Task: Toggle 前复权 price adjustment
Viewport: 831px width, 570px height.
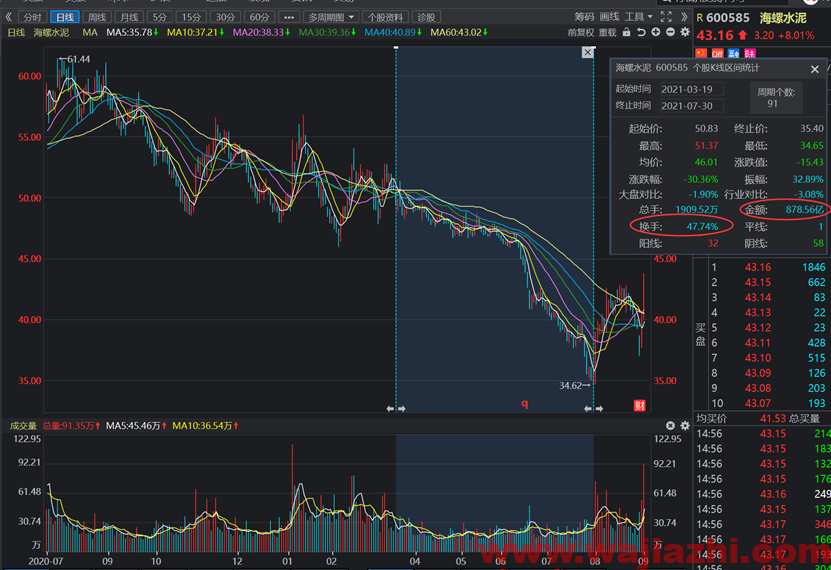Action: 580,32
